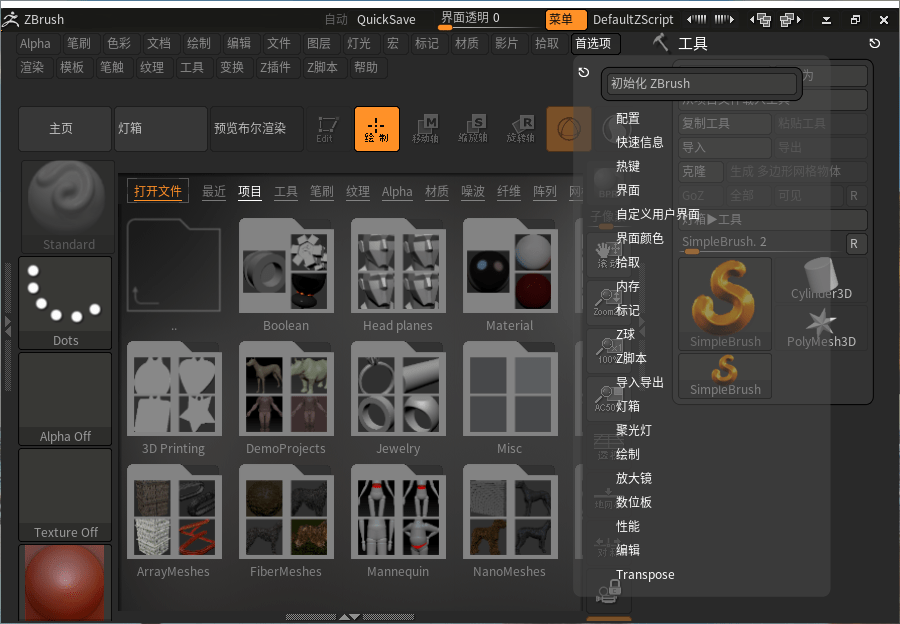Select the large SimpleBrush tool thumbnail
900x624 pixels.
coord(725,303)
